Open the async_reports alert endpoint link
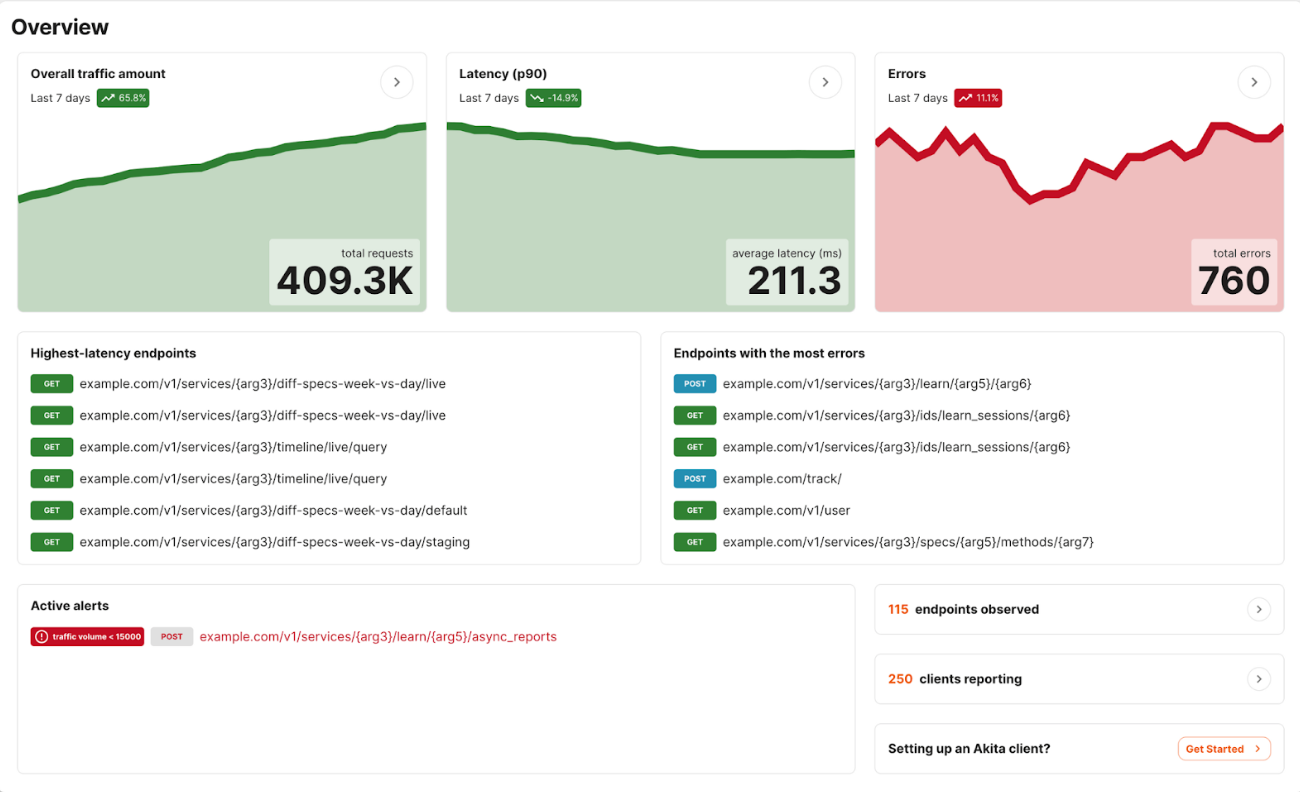Image resolution: width=1300 pixels, height=792 pixels. (378, 636)
